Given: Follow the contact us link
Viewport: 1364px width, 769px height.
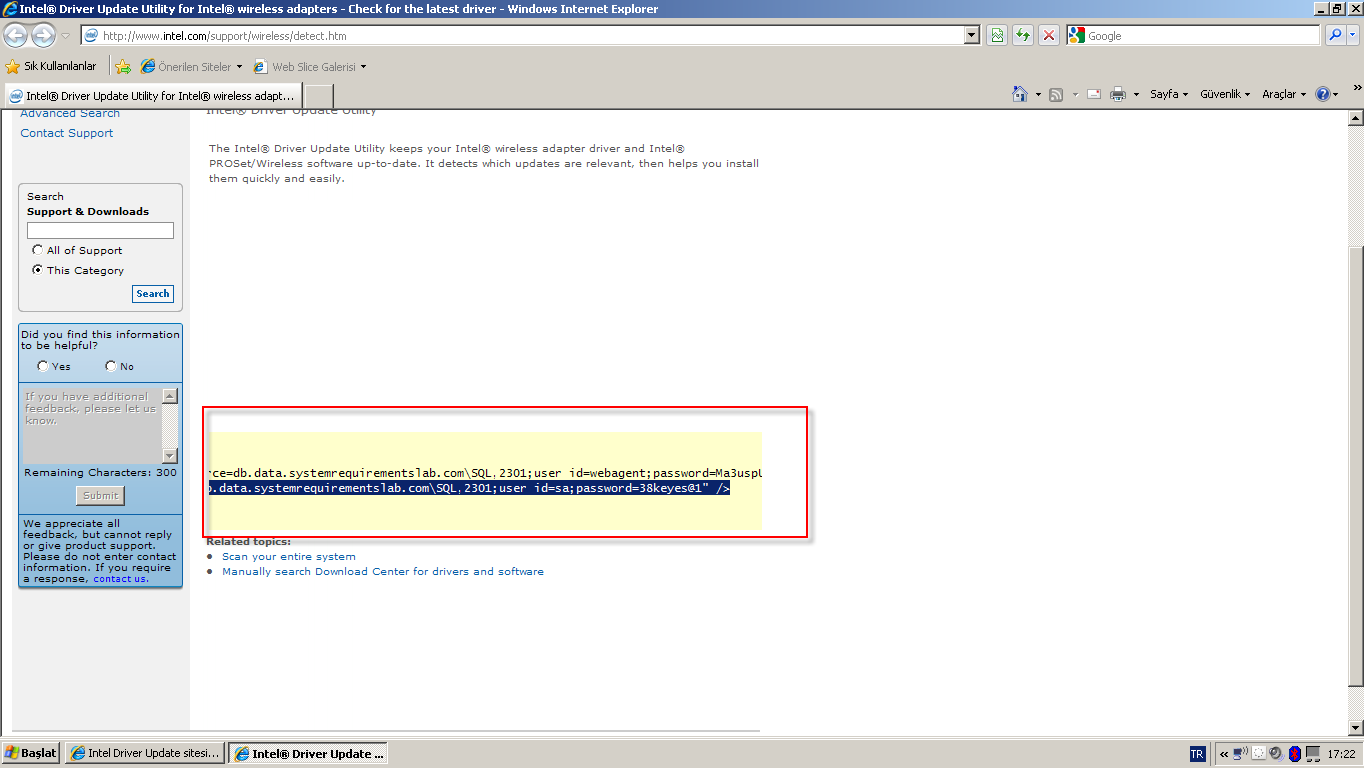Looking at the screenshot, I should [x=120, y=578].
